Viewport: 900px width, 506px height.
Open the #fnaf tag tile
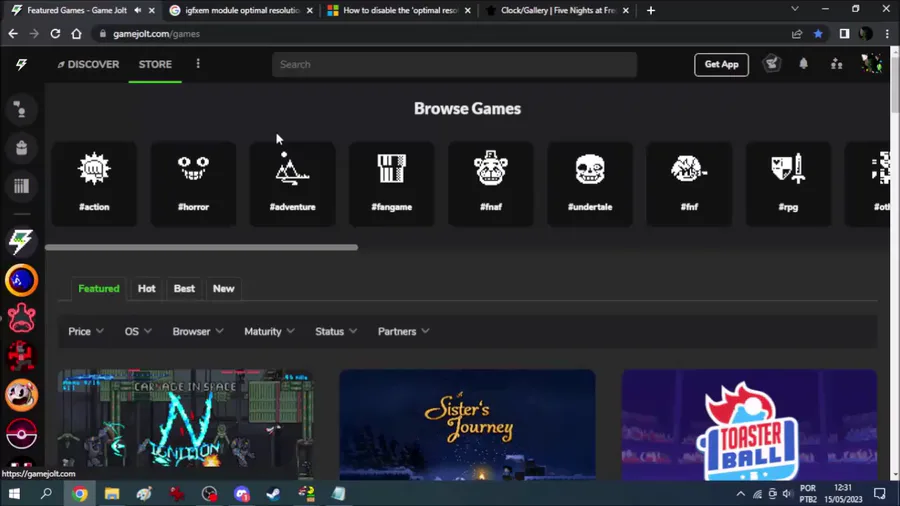coord(491,184)
